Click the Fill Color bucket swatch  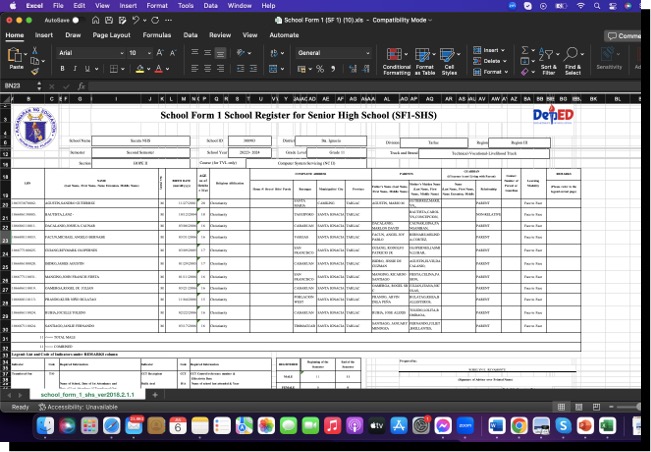(x=140, y=69)
